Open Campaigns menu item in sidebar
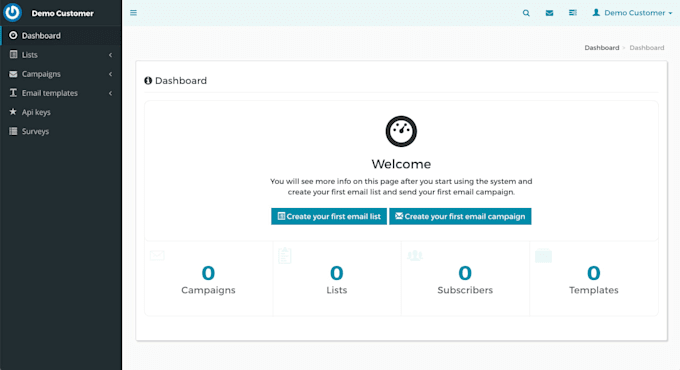The height and width of the screenshot is (370, 680). (61, 74)
